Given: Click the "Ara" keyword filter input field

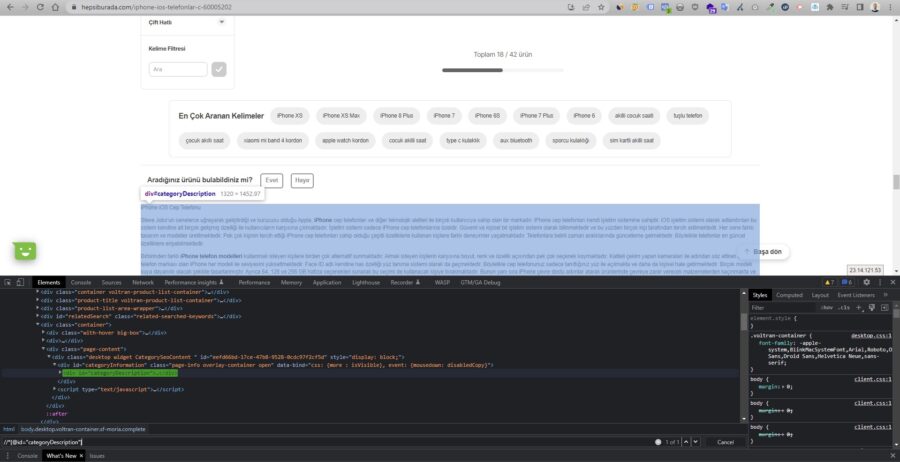Looking at the screenshot, I should point(177,69).
